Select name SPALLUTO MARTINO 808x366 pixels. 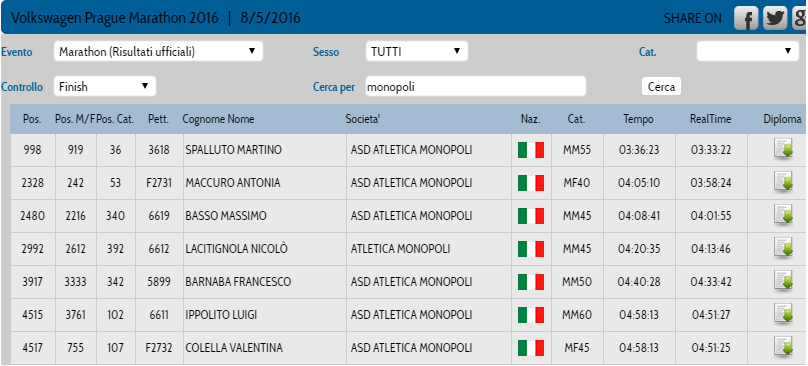(233, 150)
